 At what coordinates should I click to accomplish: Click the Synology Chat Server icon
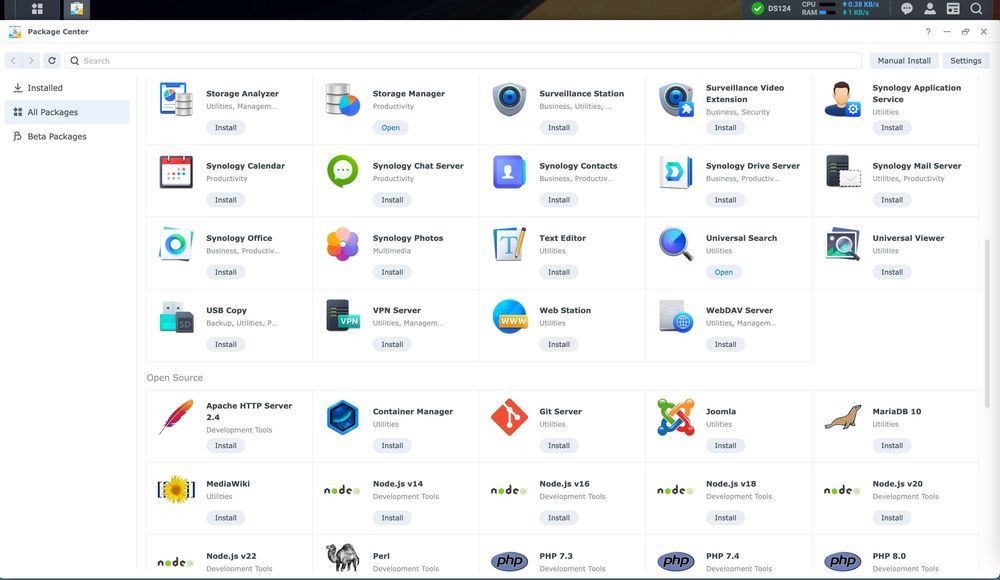(342, 172)
